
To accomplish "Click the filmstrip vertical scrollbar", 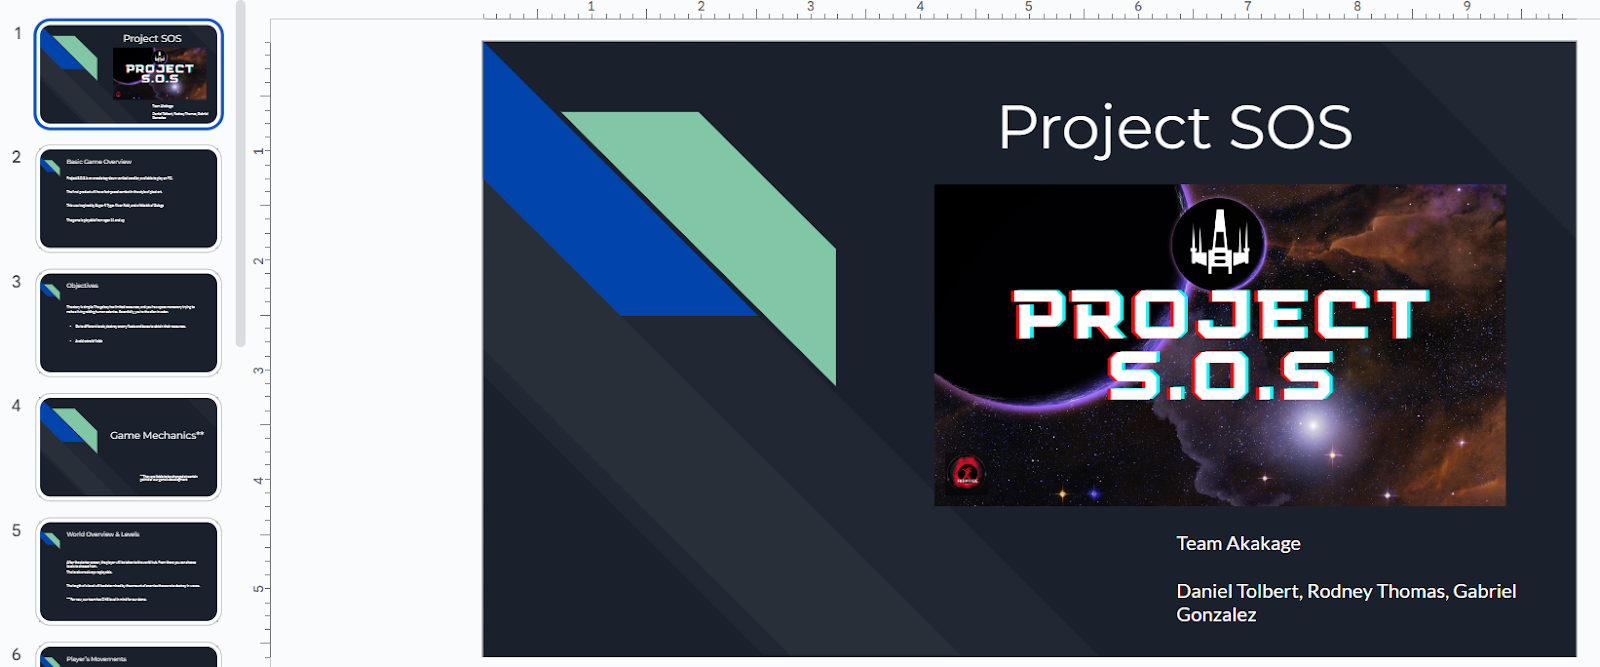I will click(x=240, y=174).
